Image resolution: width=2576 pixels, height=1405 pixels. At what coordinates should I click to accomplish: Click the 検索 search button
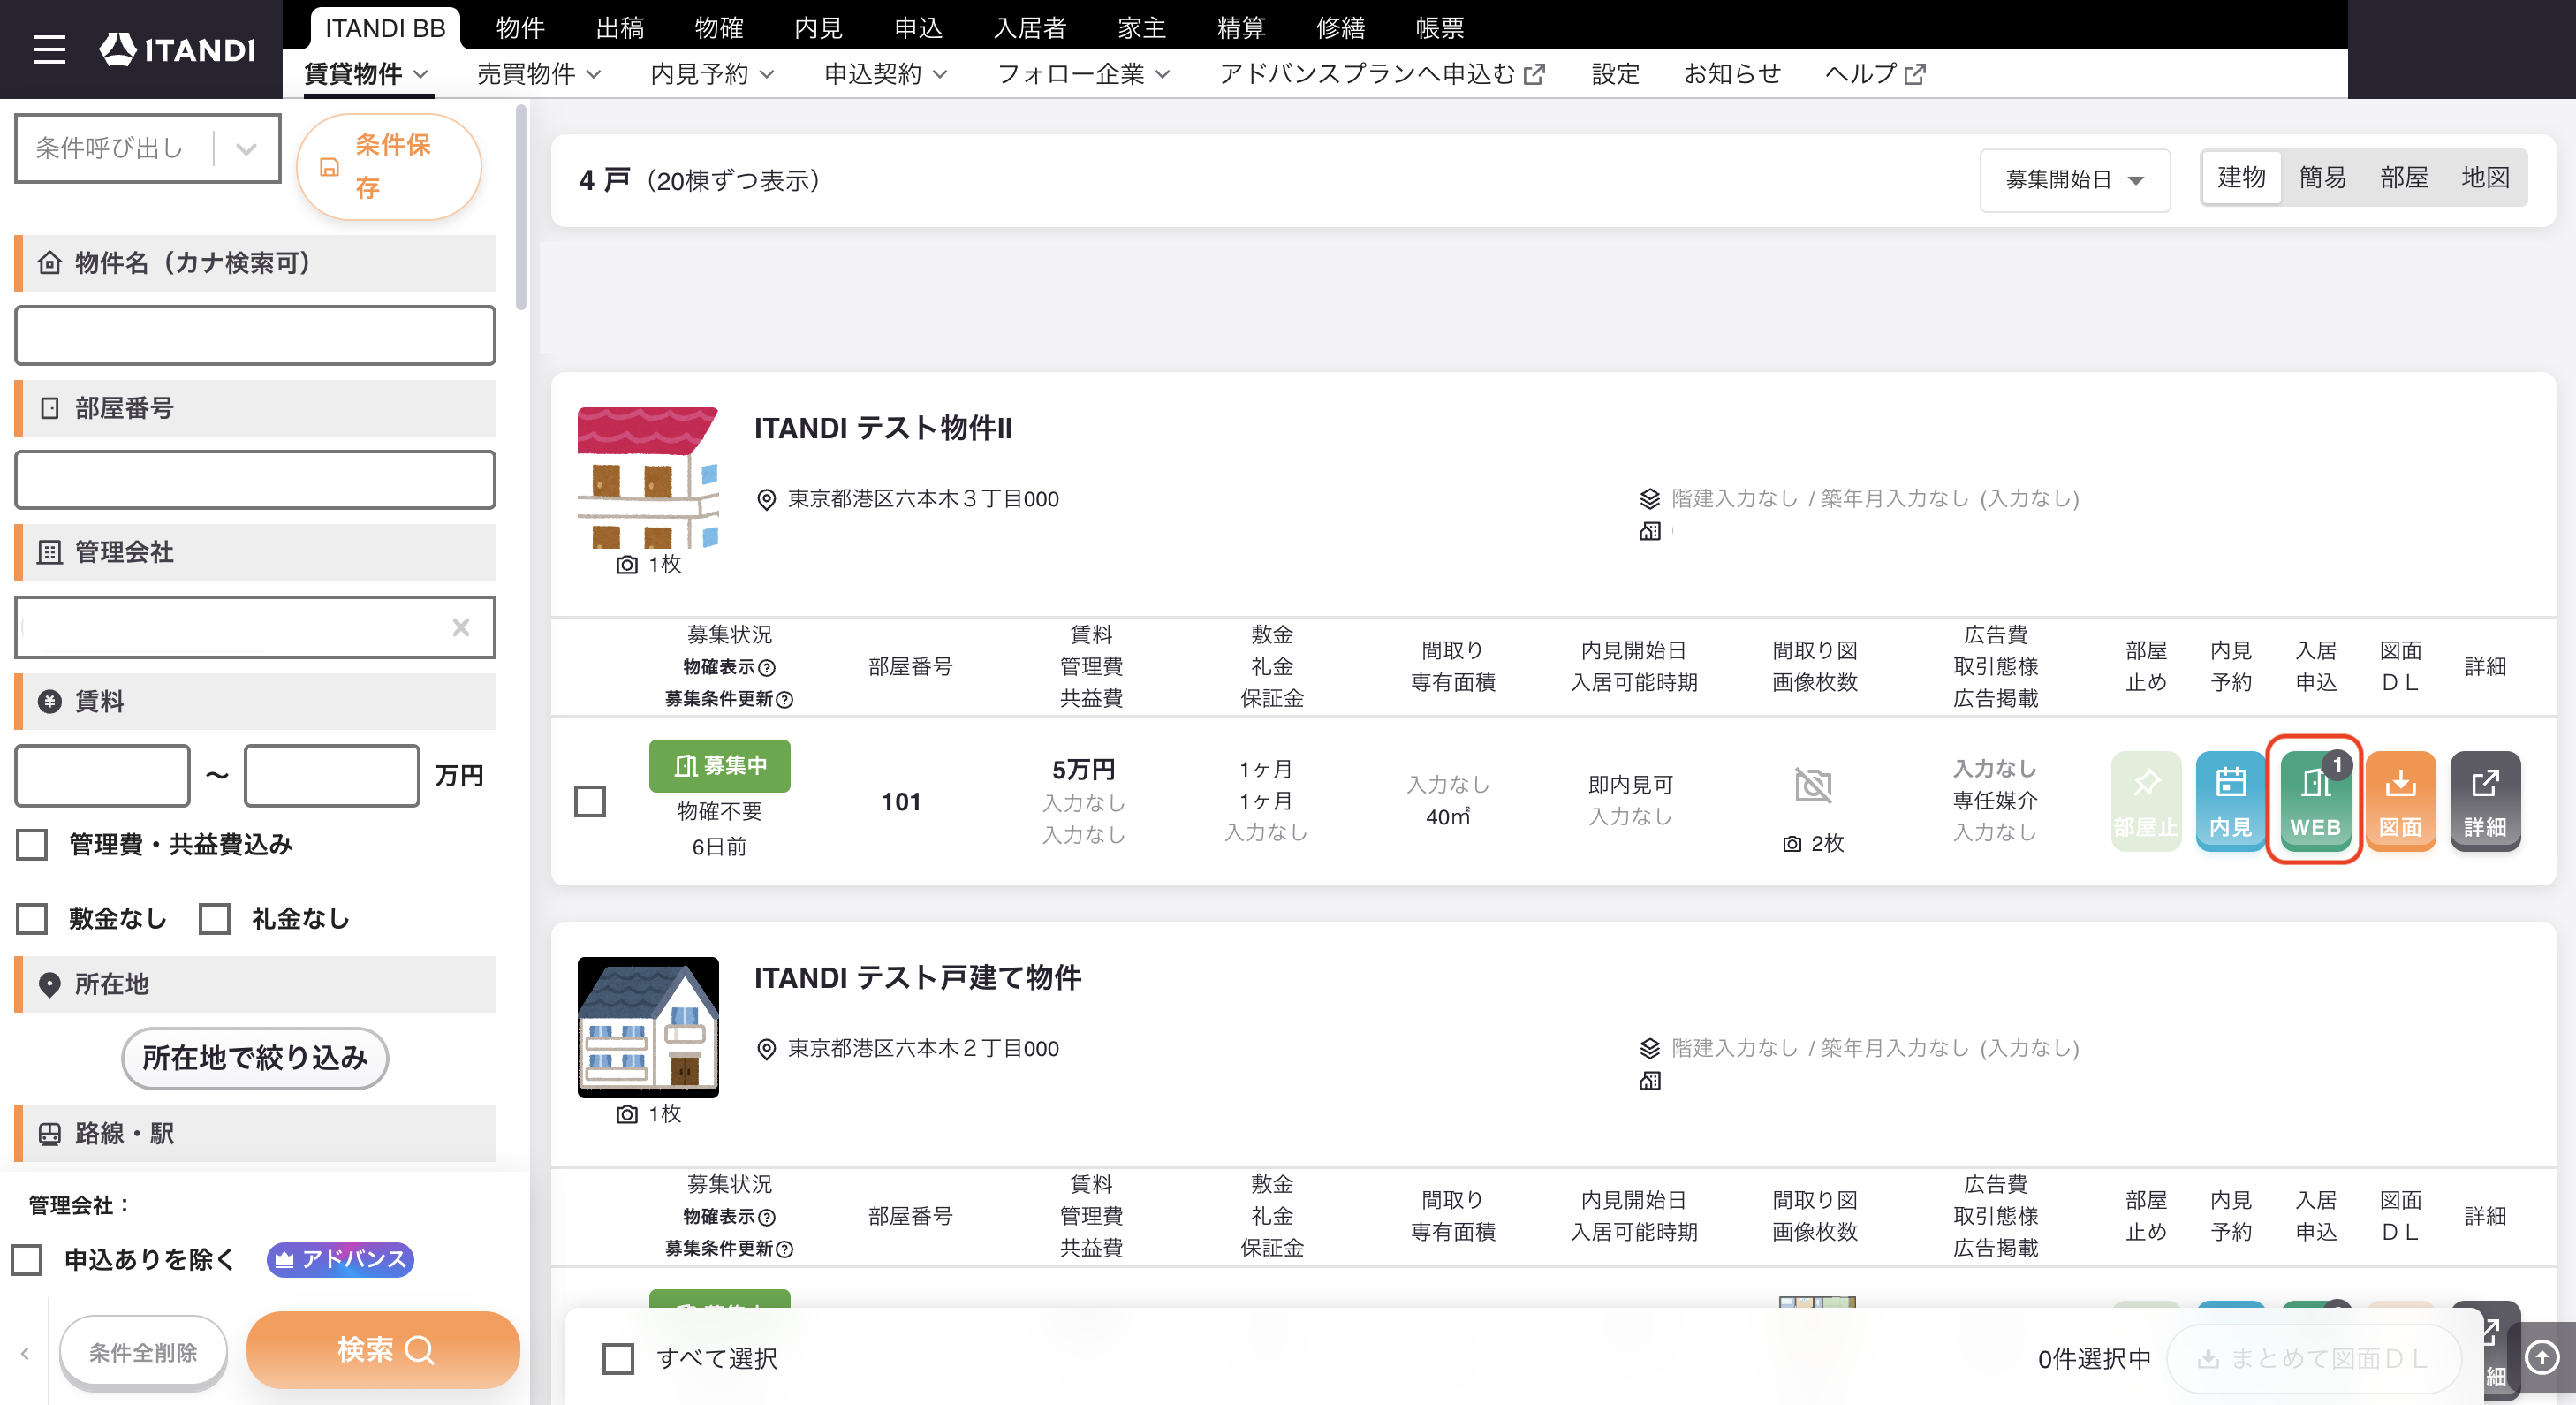pos(383,1349)
